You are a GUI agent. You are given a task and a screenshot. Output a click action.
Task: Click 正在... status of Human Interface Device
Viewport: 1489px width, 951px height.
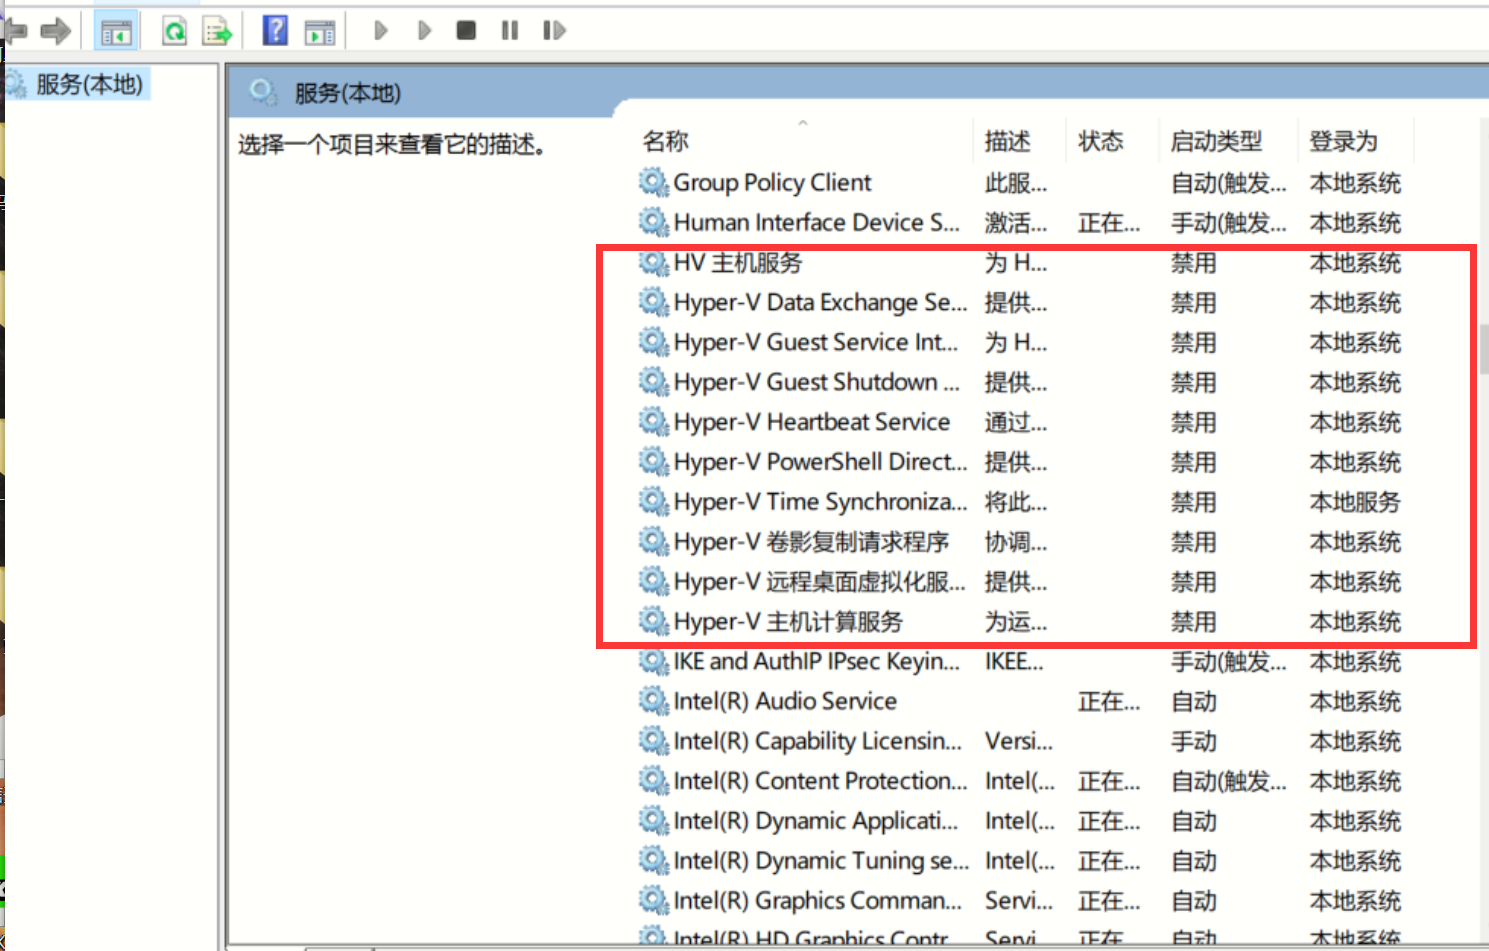pos(1109,223)
